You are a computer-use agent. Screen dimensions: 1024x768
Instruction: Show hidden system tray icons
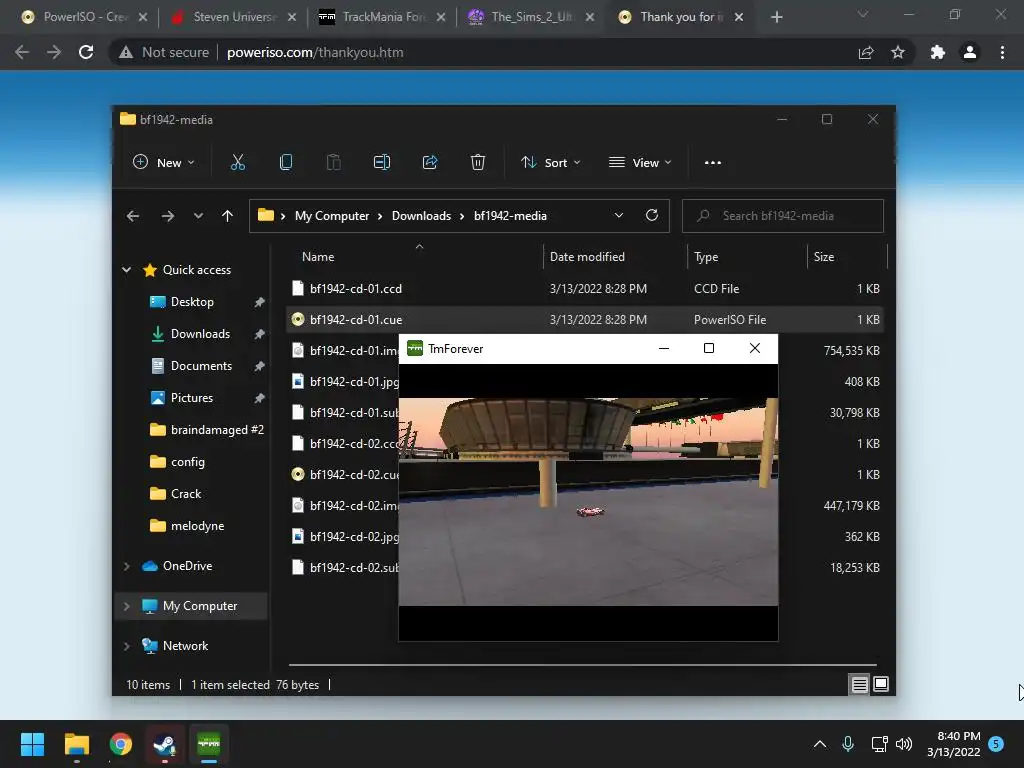click(x=820, y=744)
